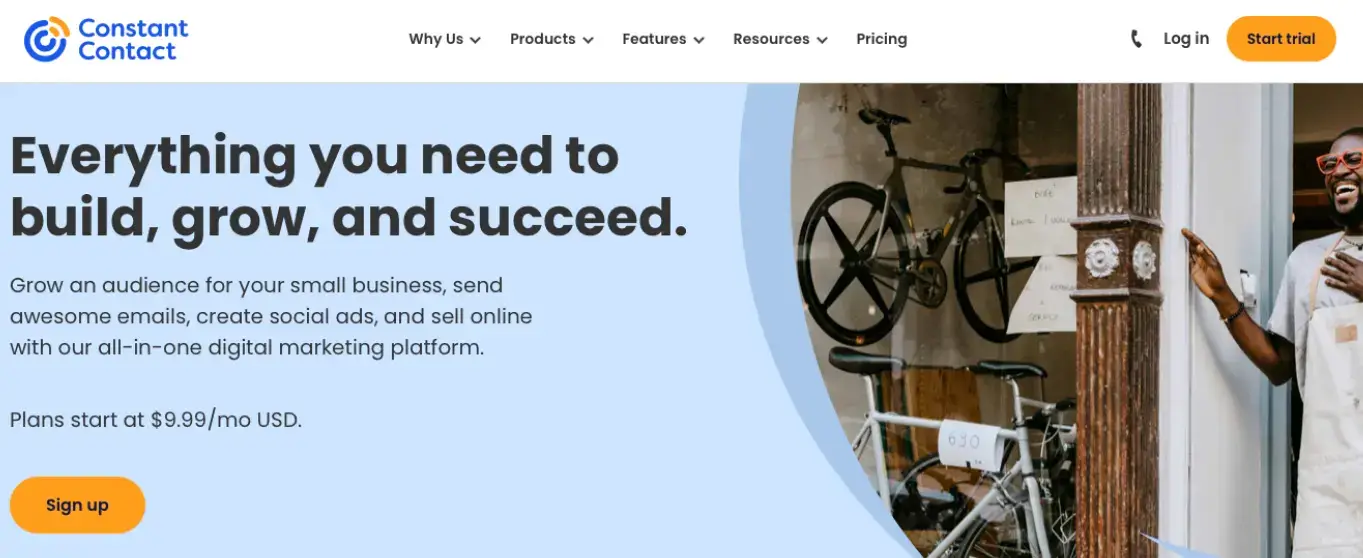
Task: Click the phone contact icon
Action: point(1136,39)
